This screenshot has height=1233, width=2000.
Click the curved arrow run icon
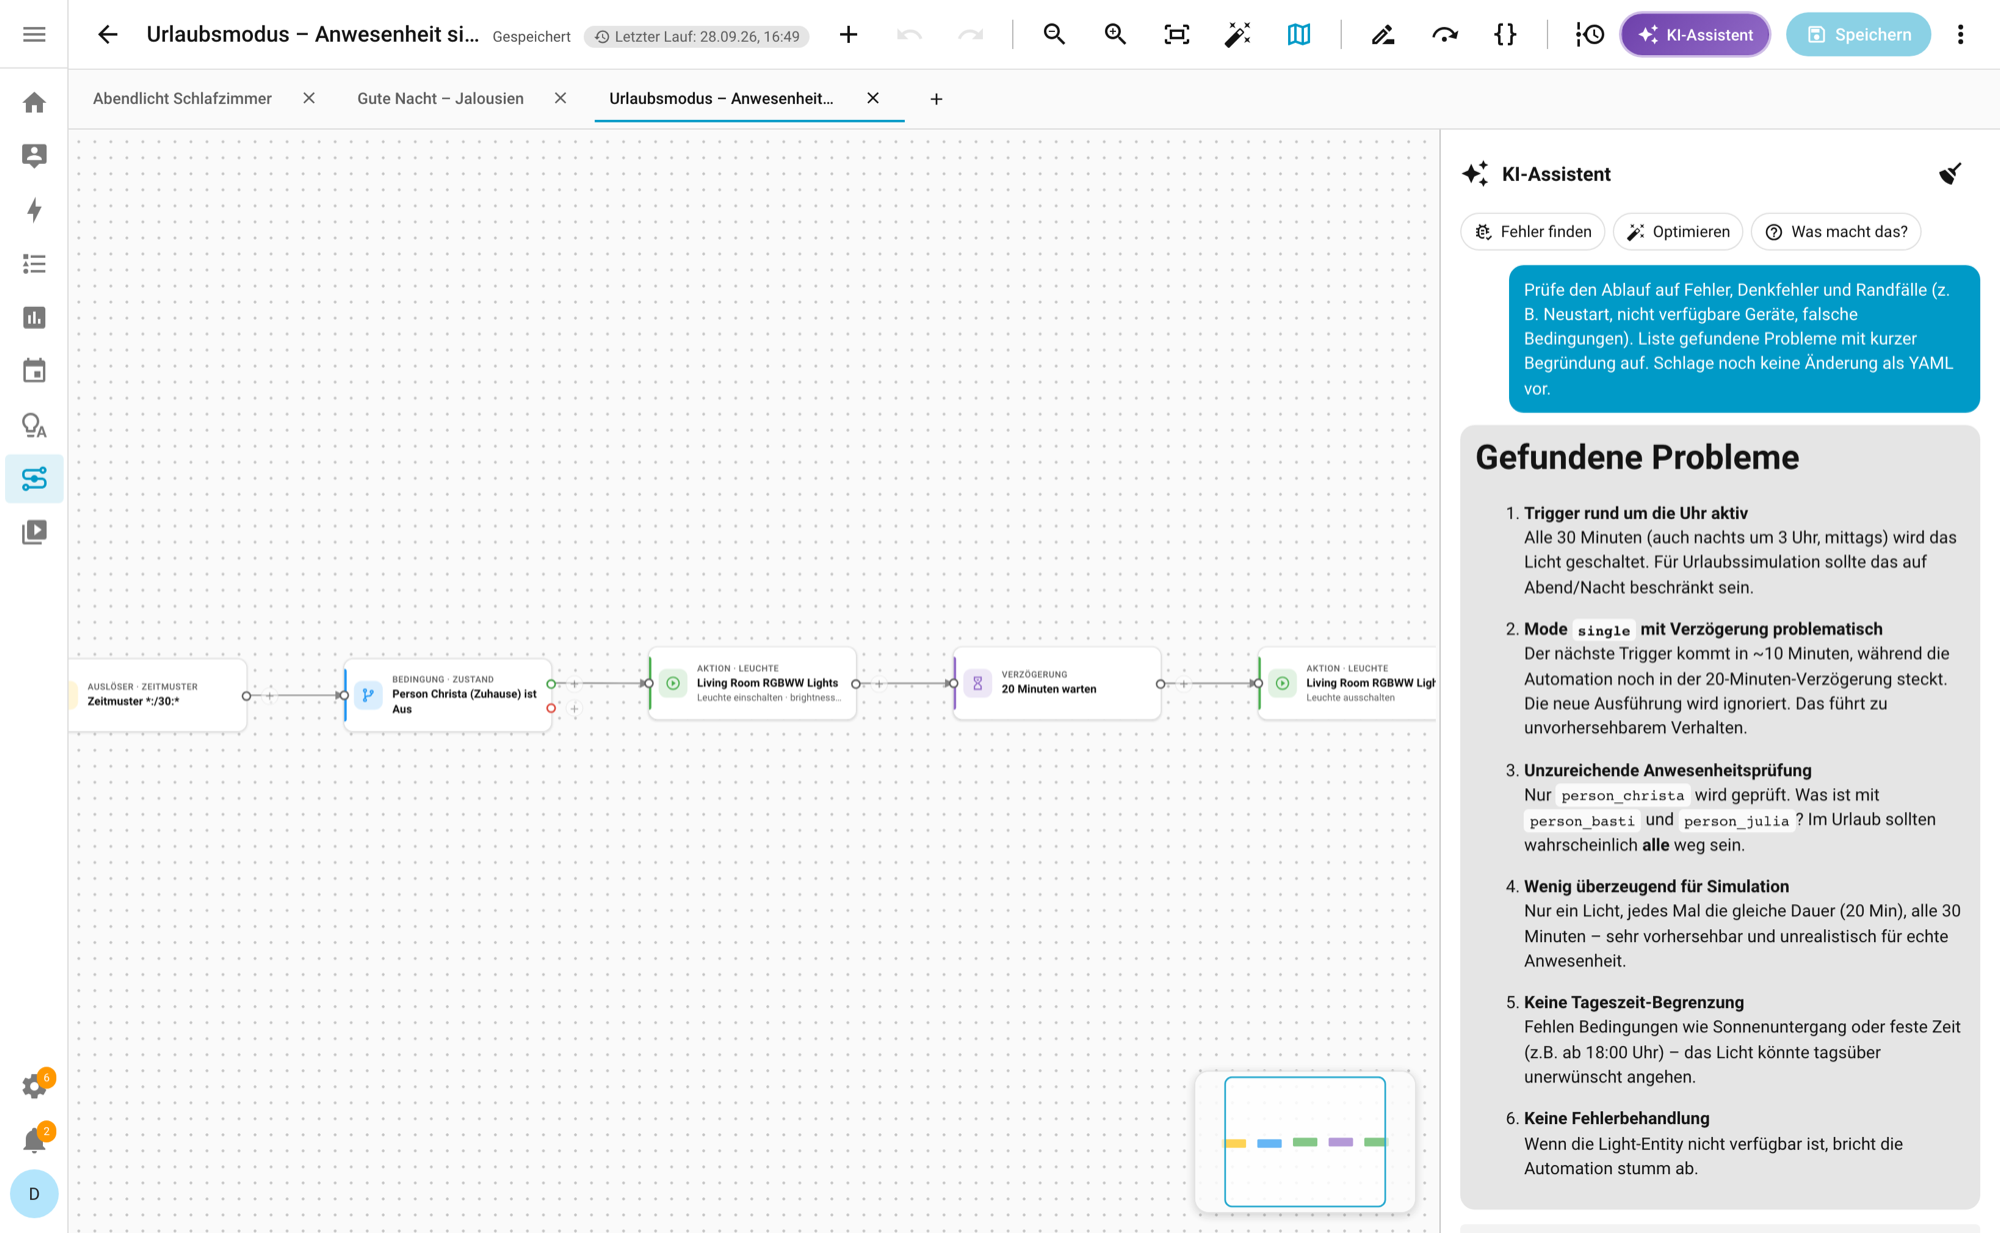[x=1444, y=35]
